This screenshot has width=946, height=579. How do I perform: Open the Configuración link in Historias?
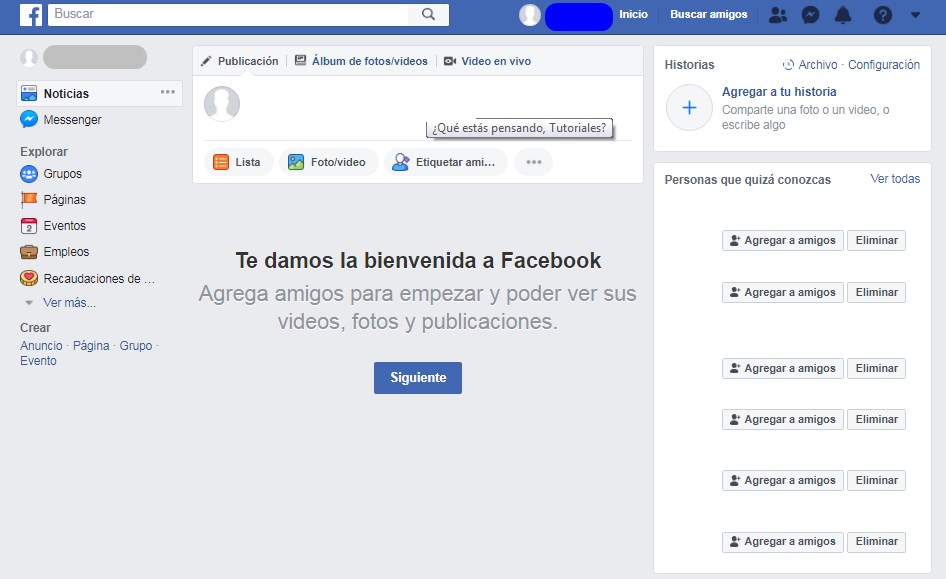click(883, 65)
